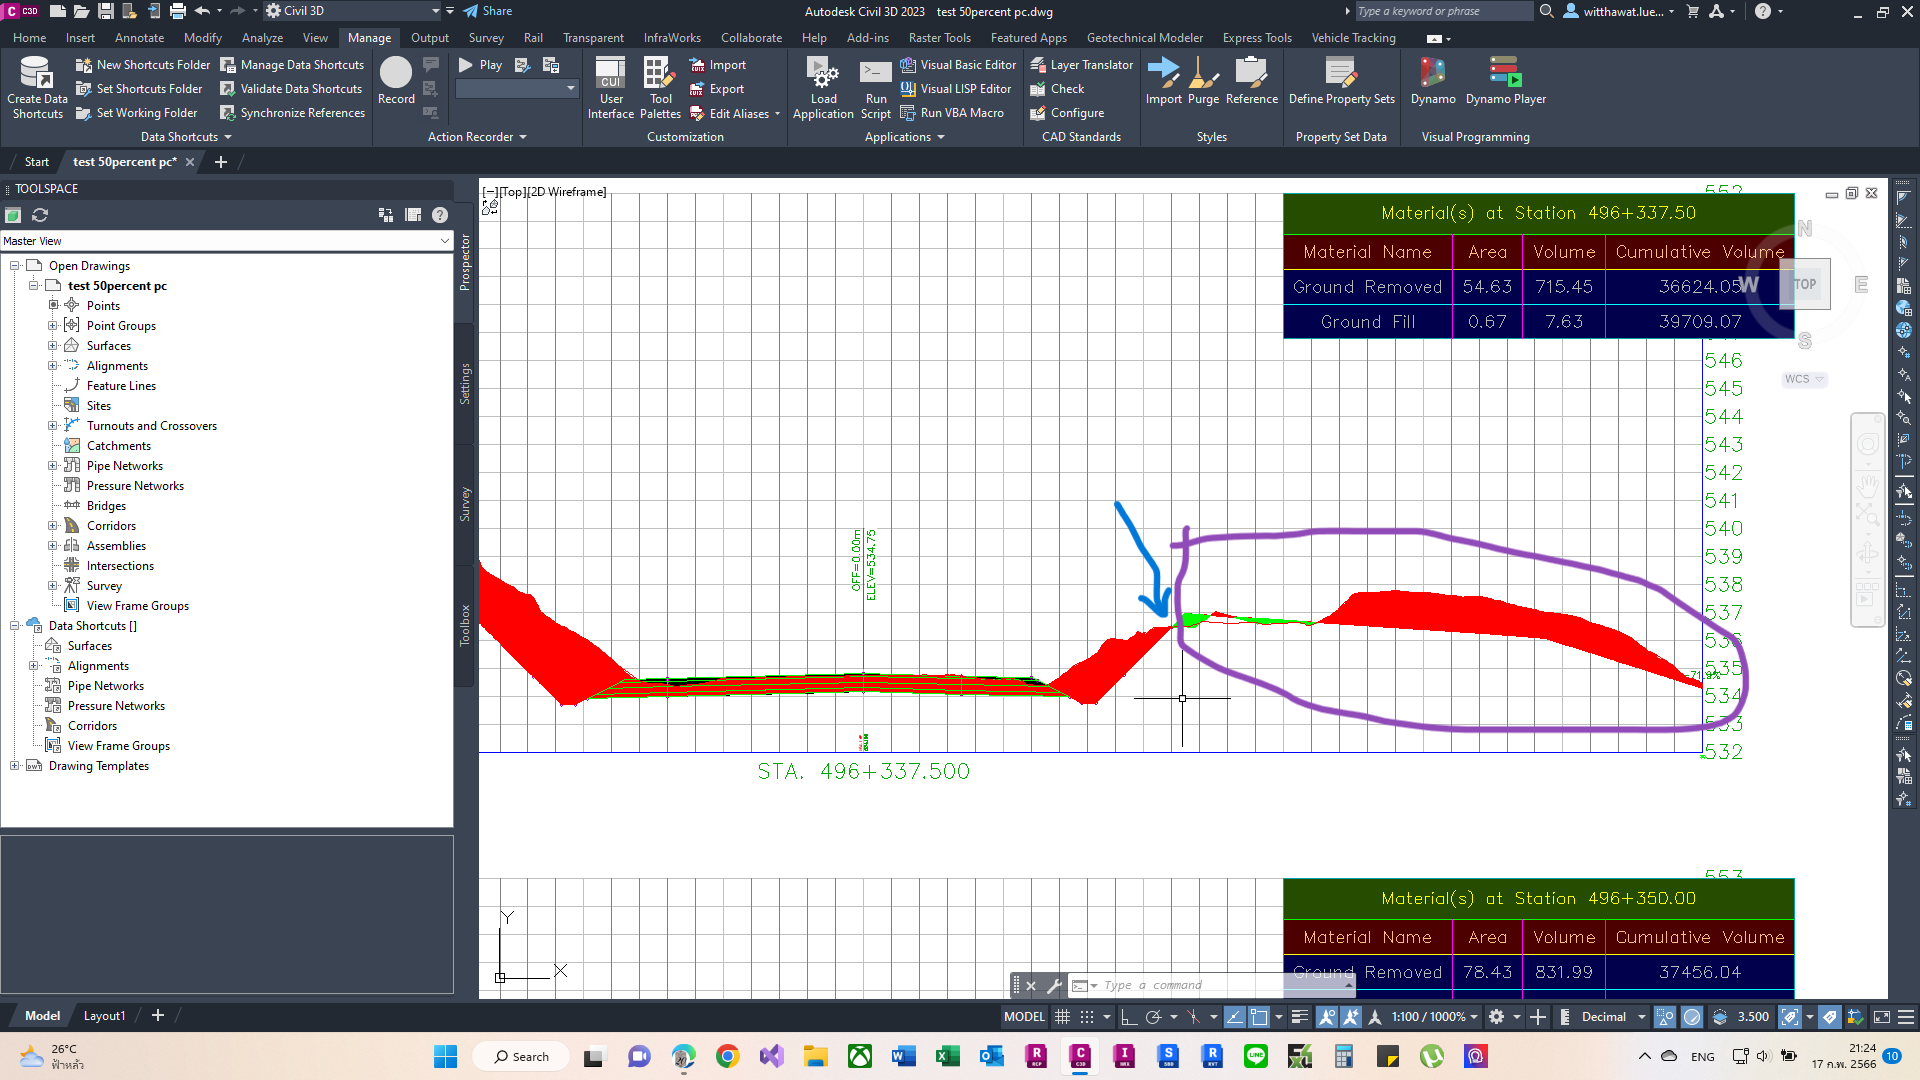
Task: Click Create Data Shortcuts icon
Action: point(37,88)
